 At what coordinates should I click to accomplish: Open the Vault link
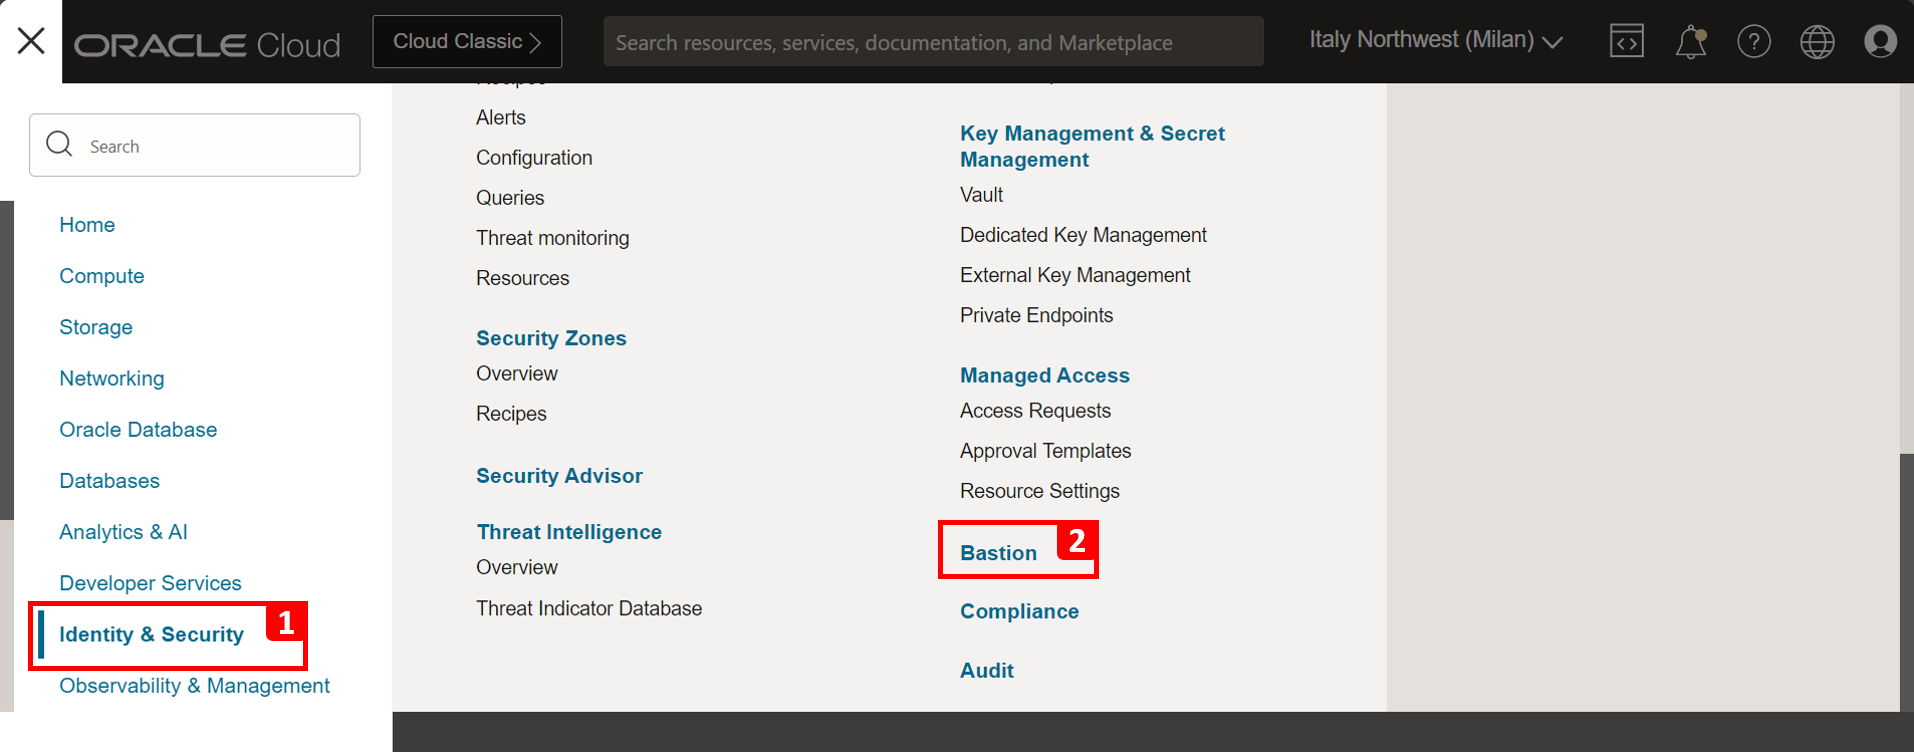point(981,195)
